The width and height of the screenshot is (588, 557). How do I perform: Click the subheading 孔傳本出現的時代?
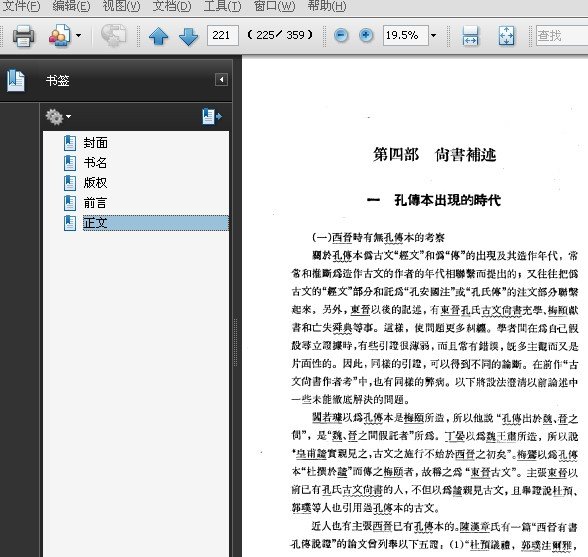point(447,200)
